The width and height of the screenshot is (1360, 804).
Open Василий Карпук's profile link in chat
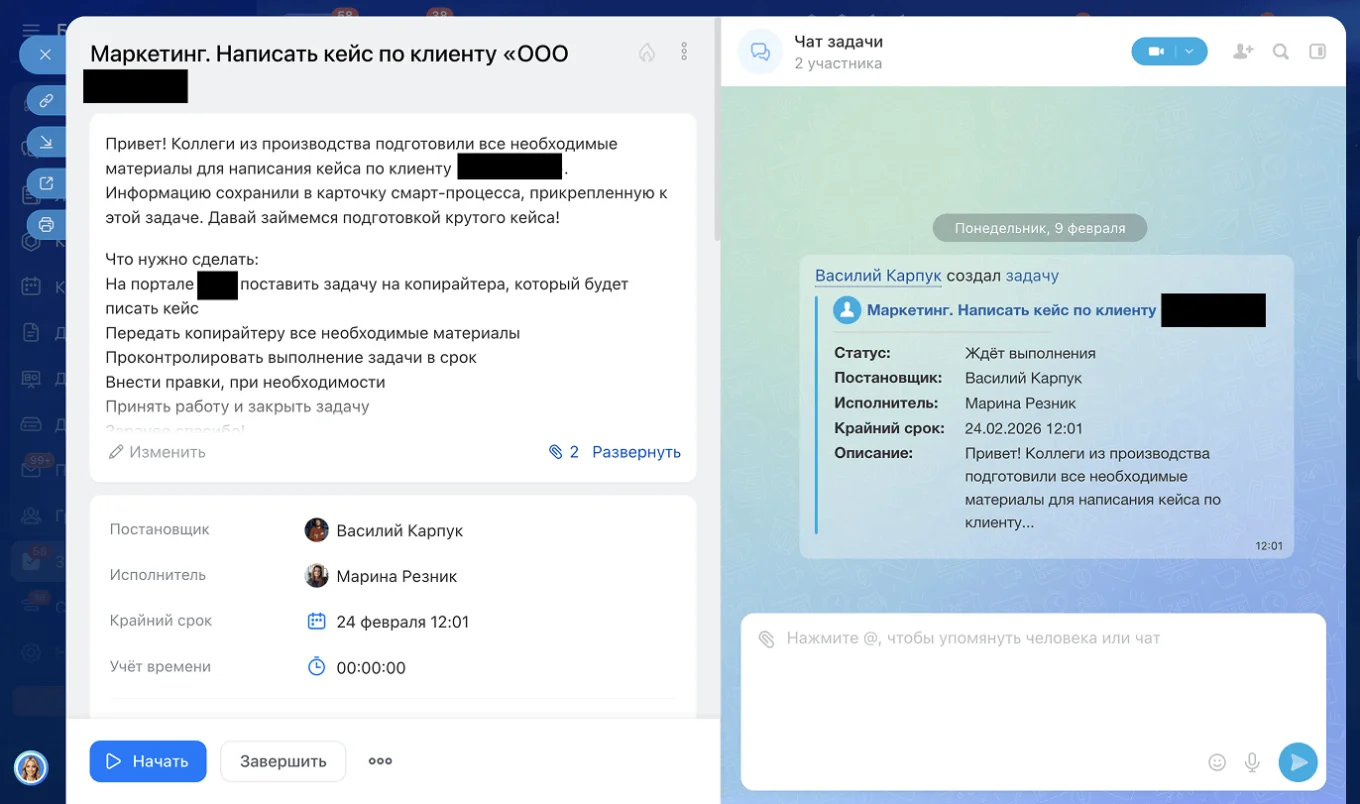[878, 275]
